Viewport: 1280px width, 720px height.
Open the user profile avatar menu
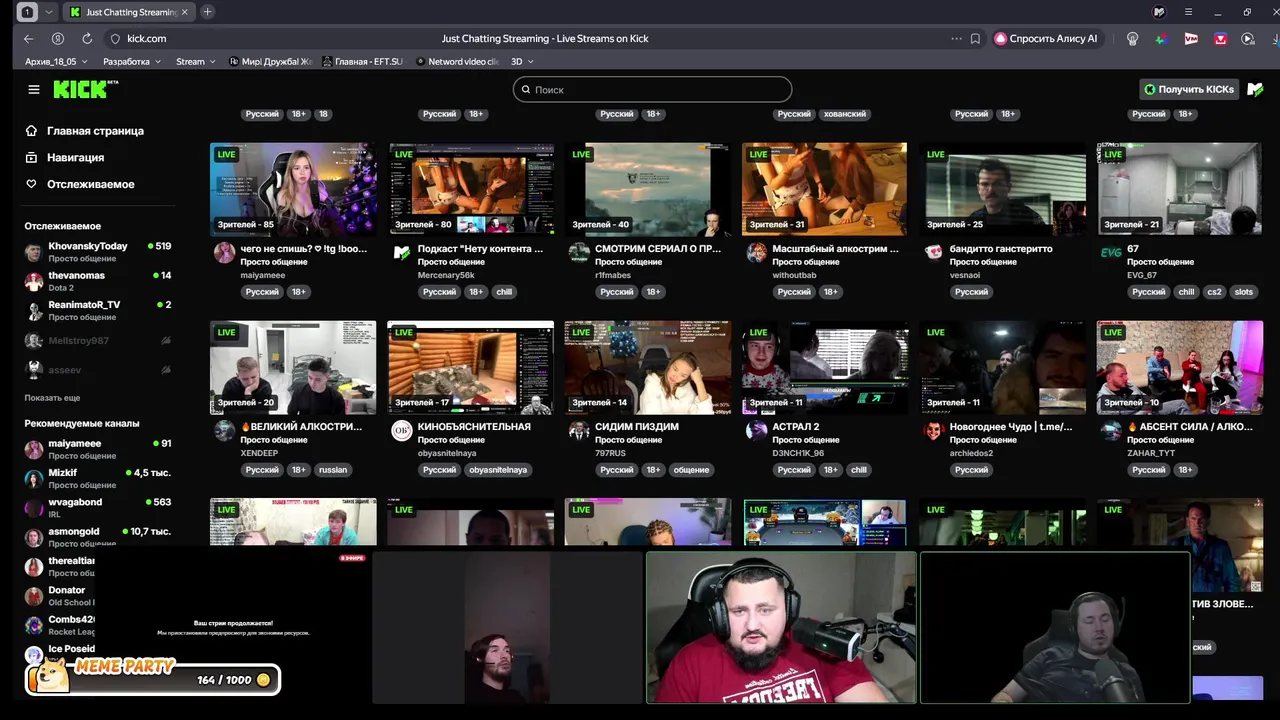pyautogui.click(x=1255, y=89)
